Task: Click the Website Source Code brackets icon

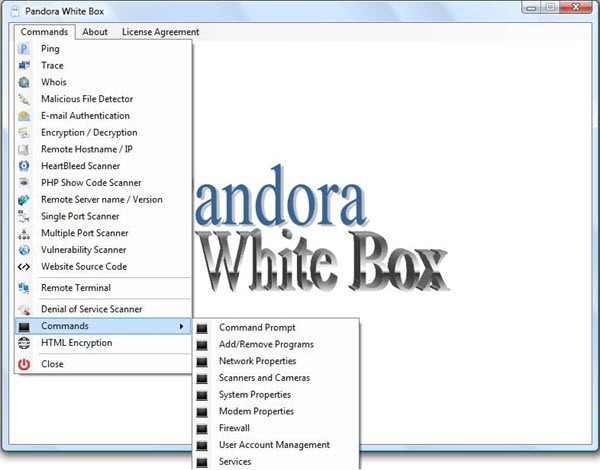Action: (x=24, y=267)
